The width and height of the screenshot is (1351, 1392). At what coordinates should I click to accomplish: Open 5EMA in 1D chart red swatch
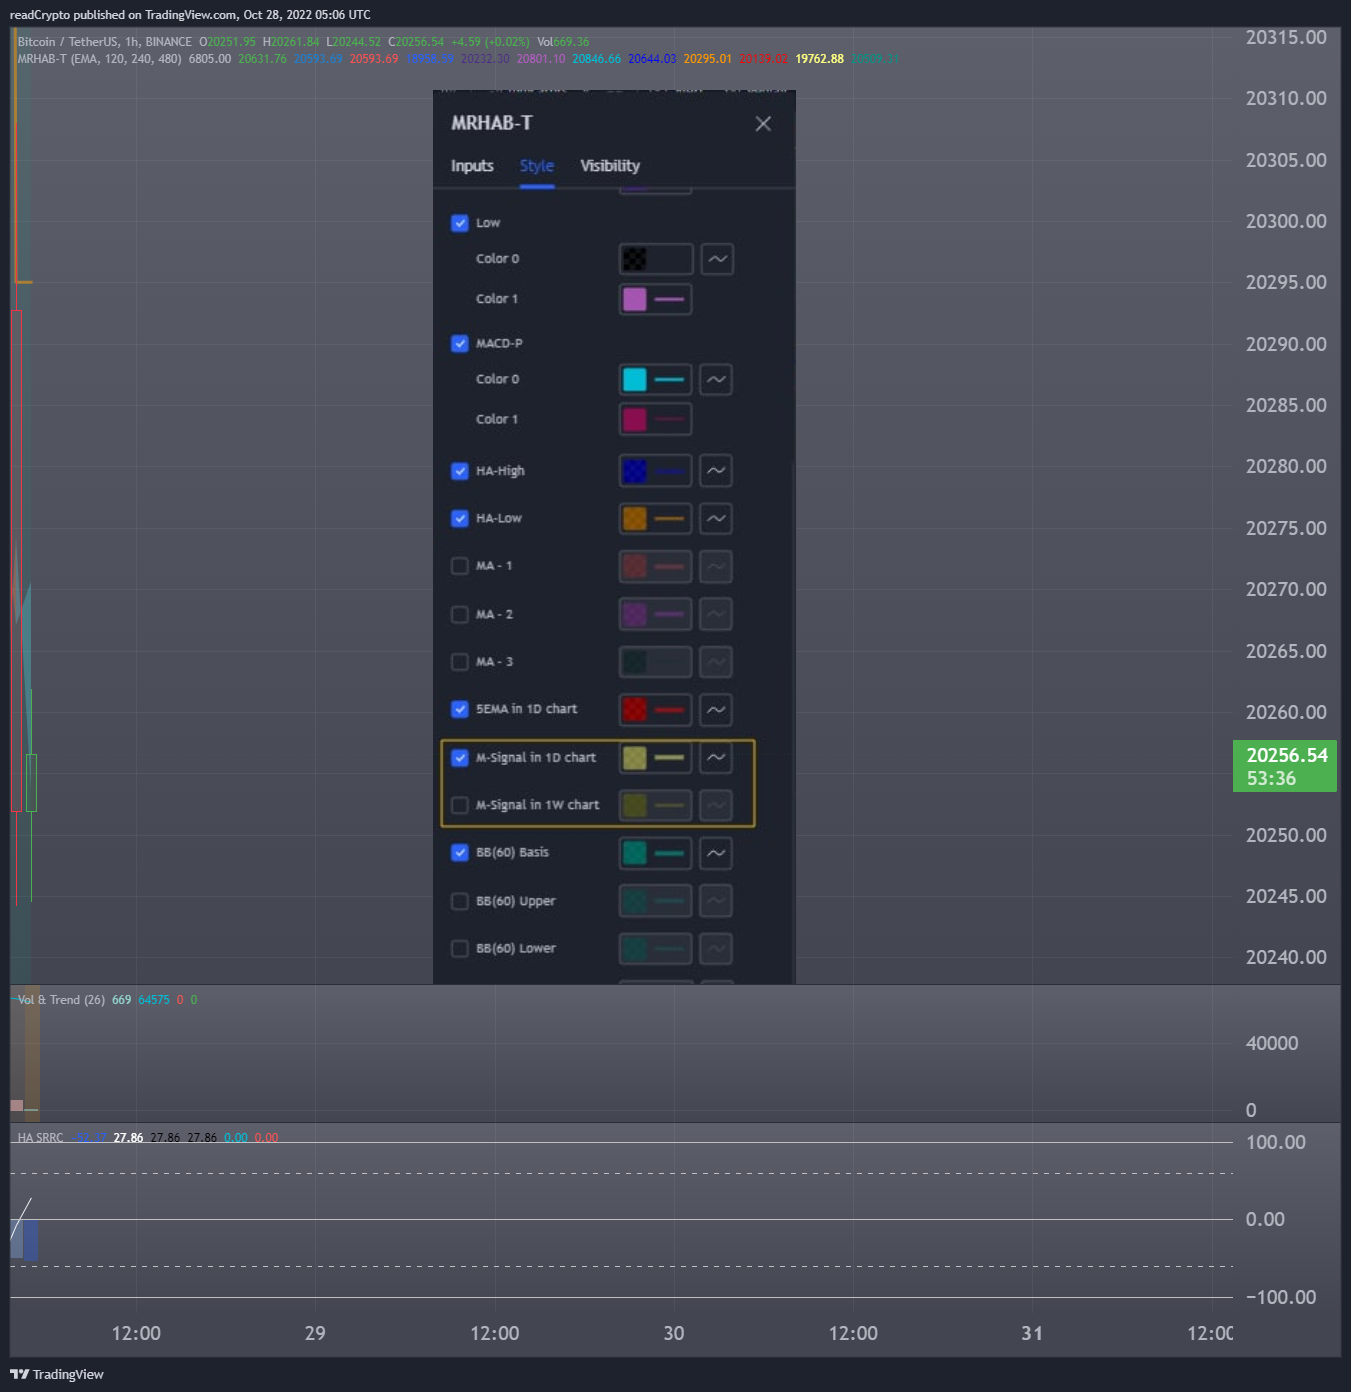tap(656, 709)
